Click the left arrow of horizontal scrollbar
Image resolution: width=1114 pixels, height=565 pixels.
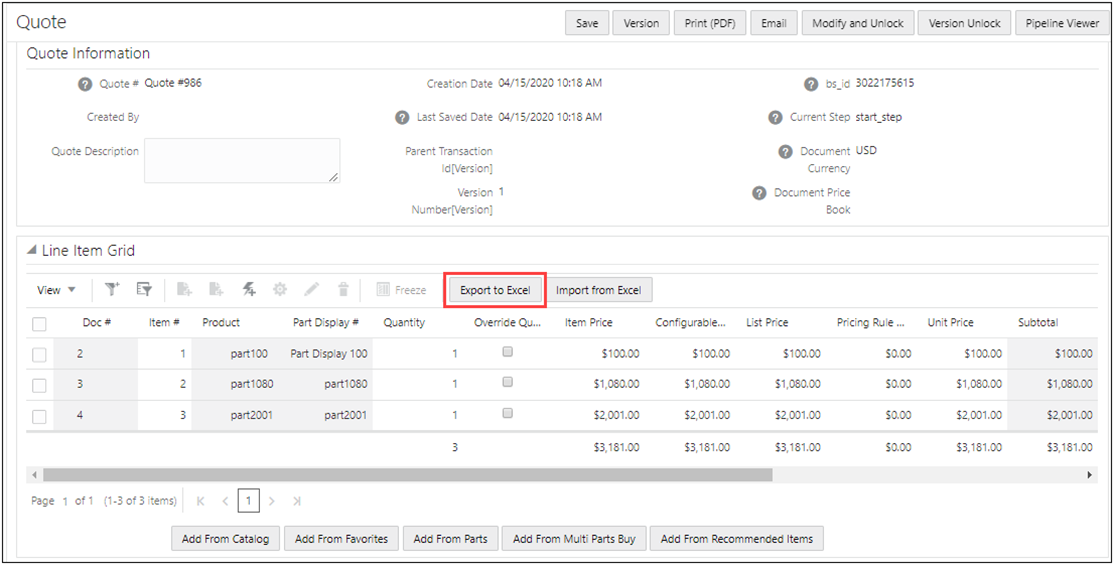pos(33,475)
